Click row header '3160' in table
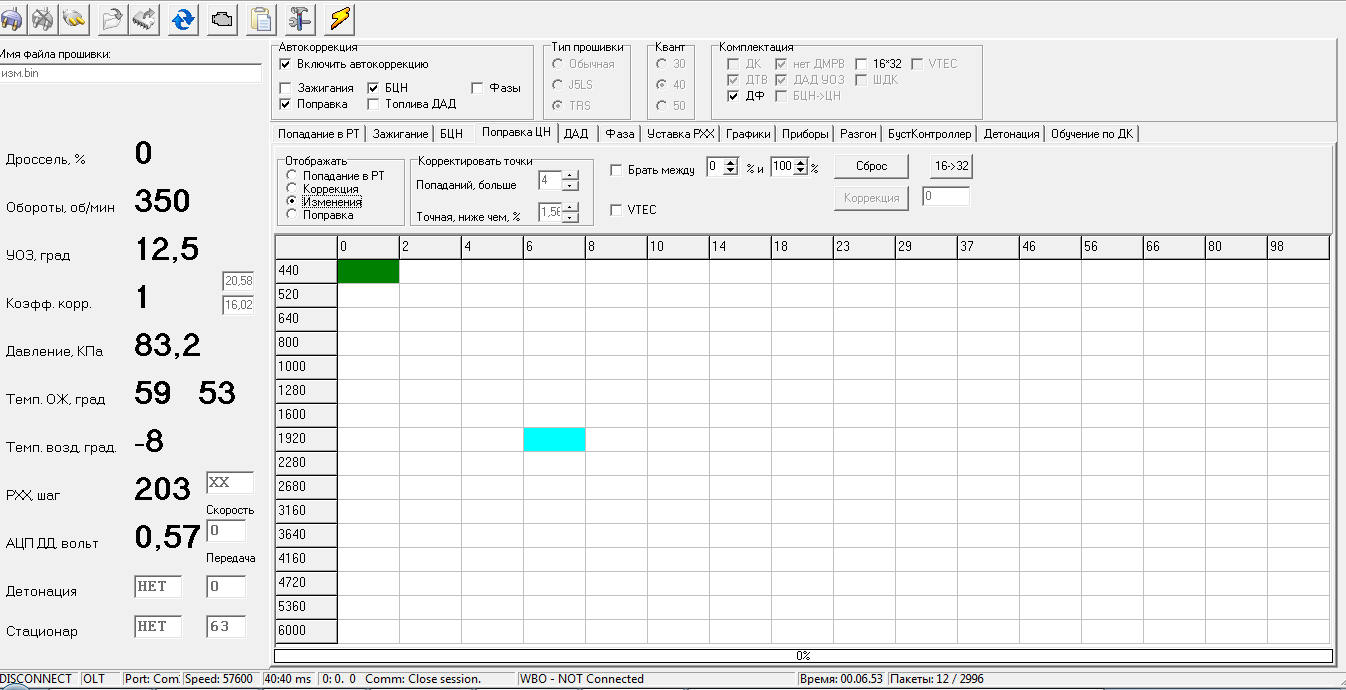 coord(305,511)
